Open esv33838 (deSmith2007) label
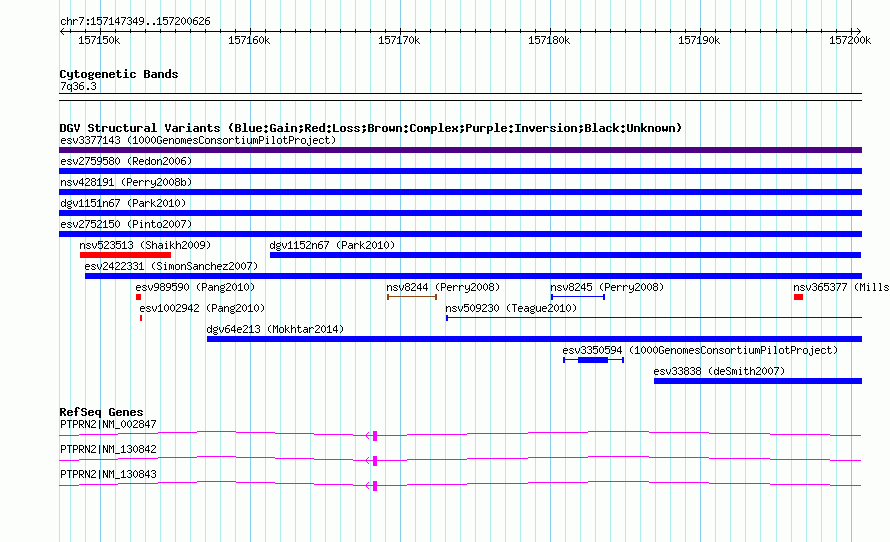Image resolution: width=890 pixels, height=542 pixels. tap(719, 371)
